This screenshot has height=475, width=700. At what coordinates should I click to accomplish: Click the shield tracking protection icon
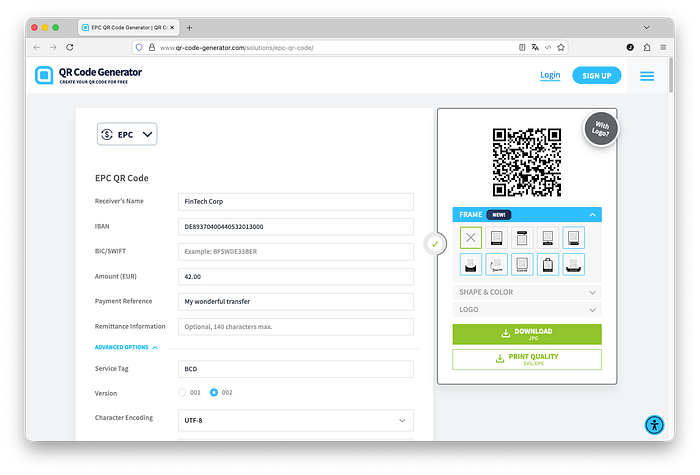[x=139, y=47]
